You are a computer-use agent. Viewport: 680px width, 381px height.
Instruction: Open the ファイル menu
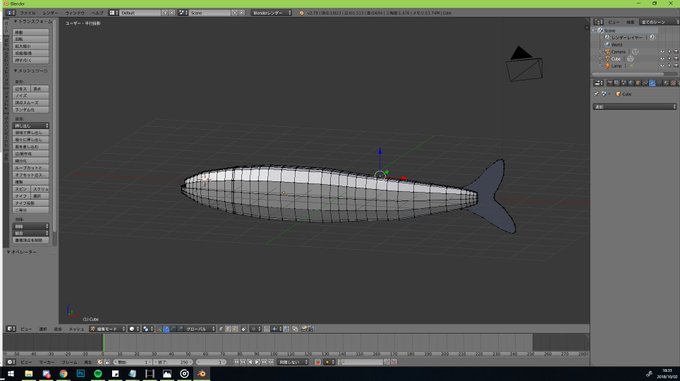click(28, 13)
